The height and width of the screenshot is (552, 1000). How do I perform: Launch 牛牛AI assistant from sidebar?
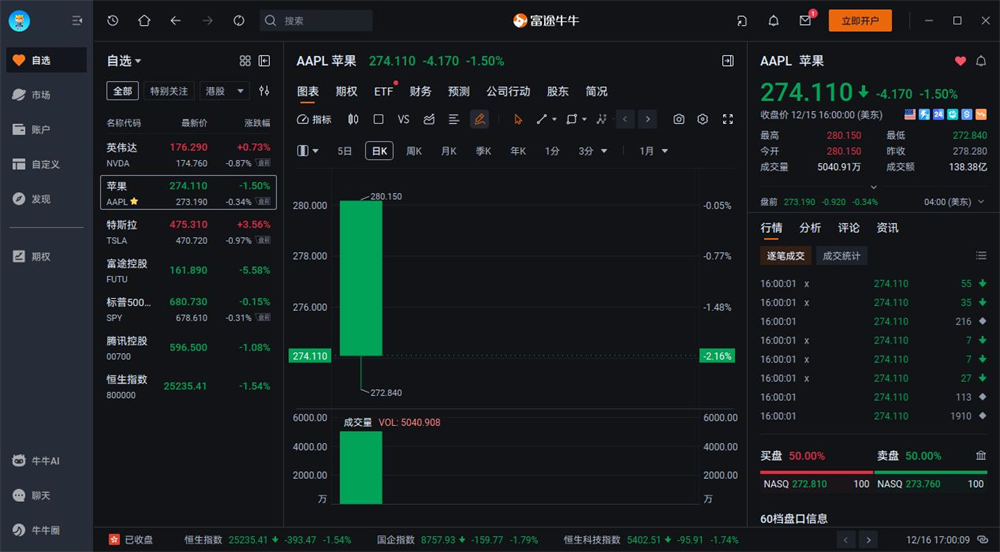(x=46, y=461)
